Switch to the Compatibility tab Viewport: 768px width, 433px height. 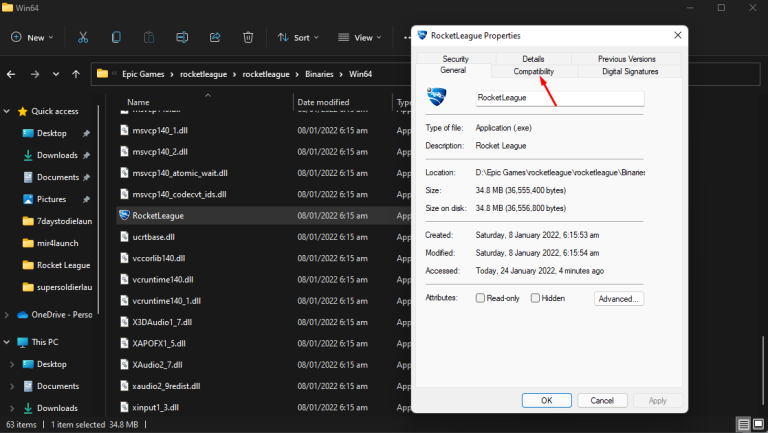pos(534,72)
